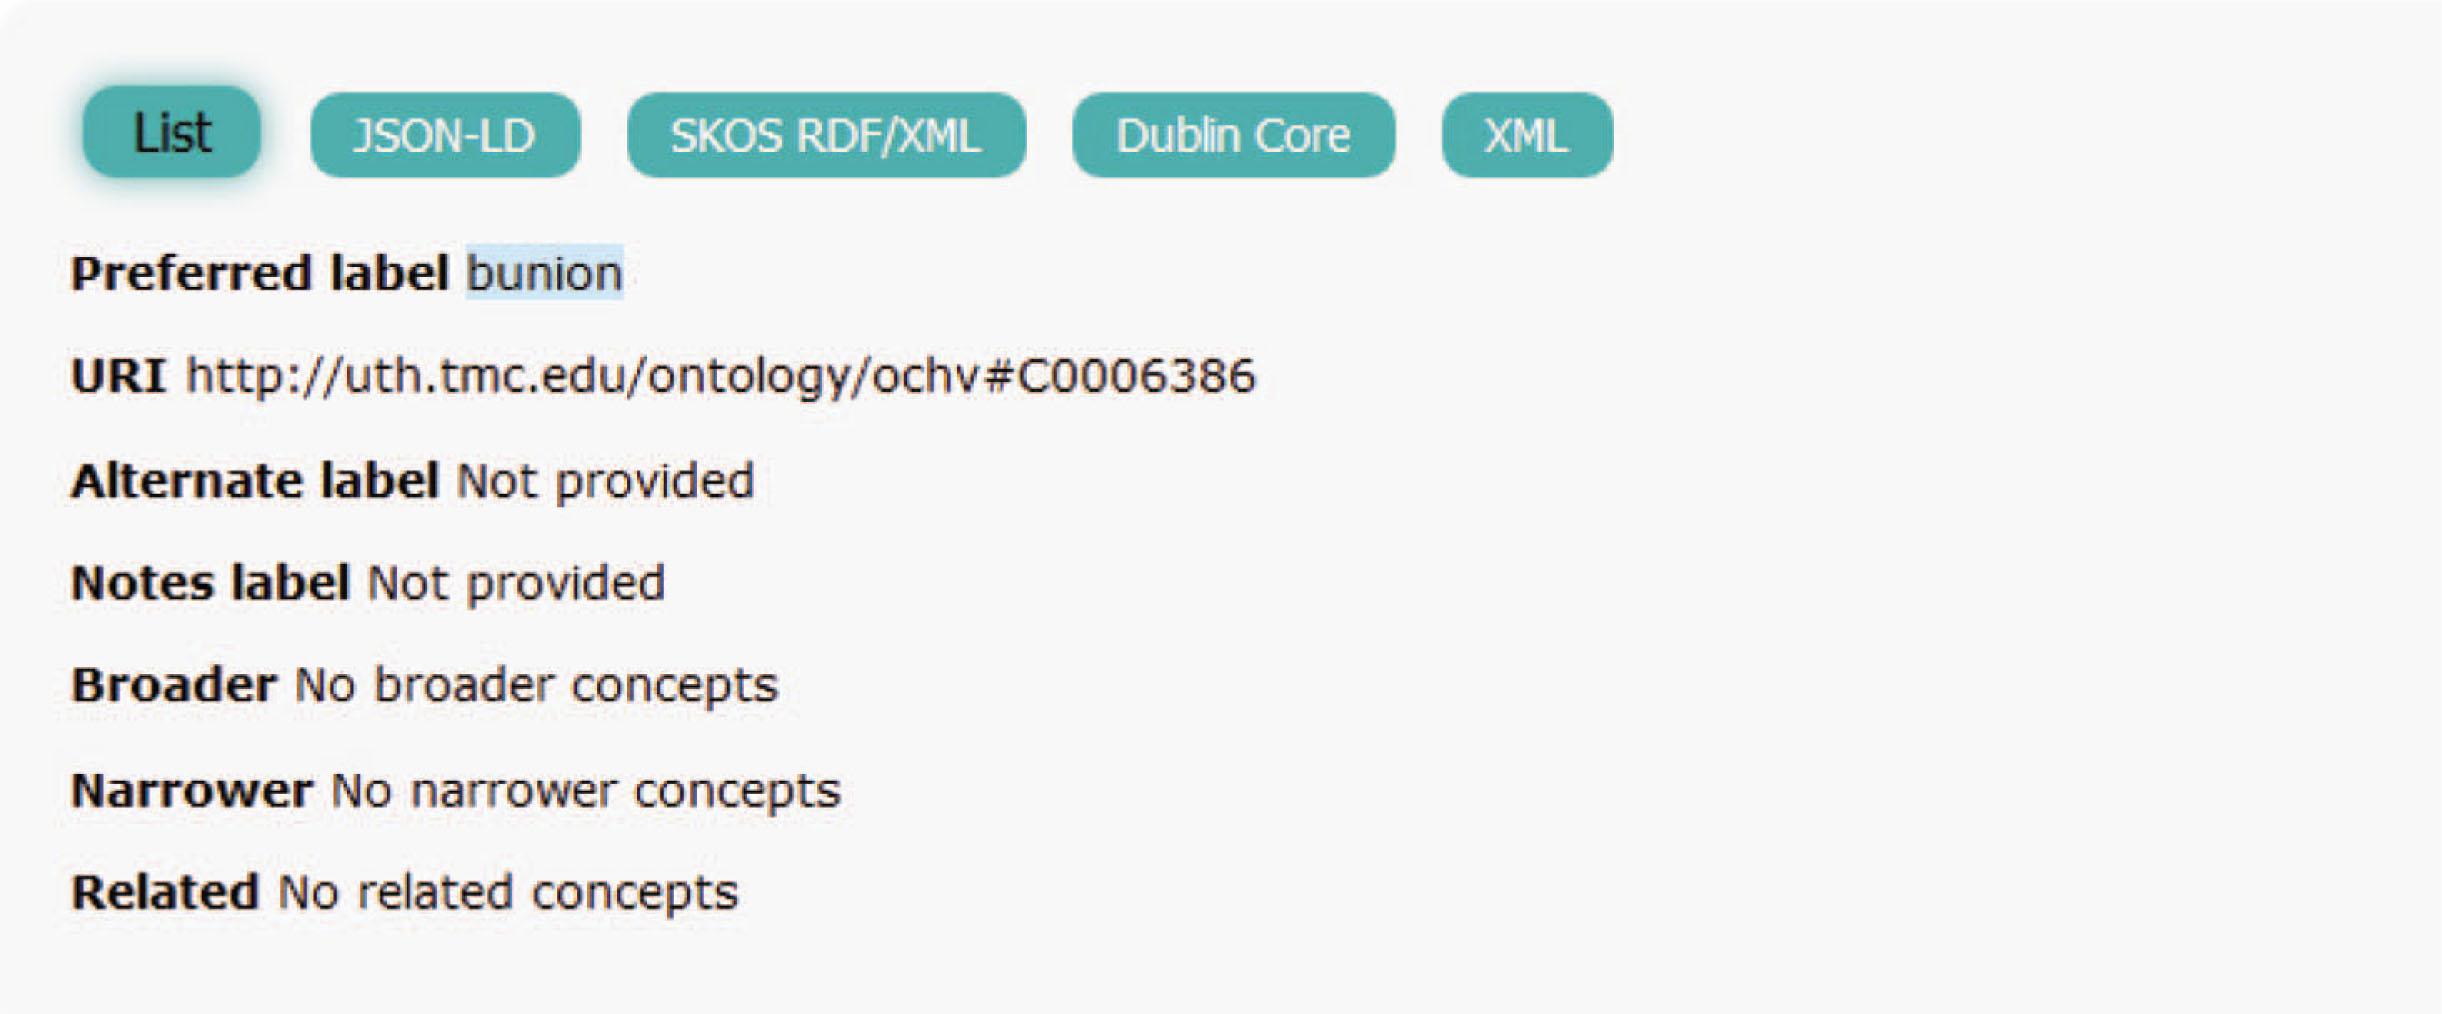This screenshot has height=1014, width=2442.
Task: View the concept in XML format
Action: click(1525, 135)
